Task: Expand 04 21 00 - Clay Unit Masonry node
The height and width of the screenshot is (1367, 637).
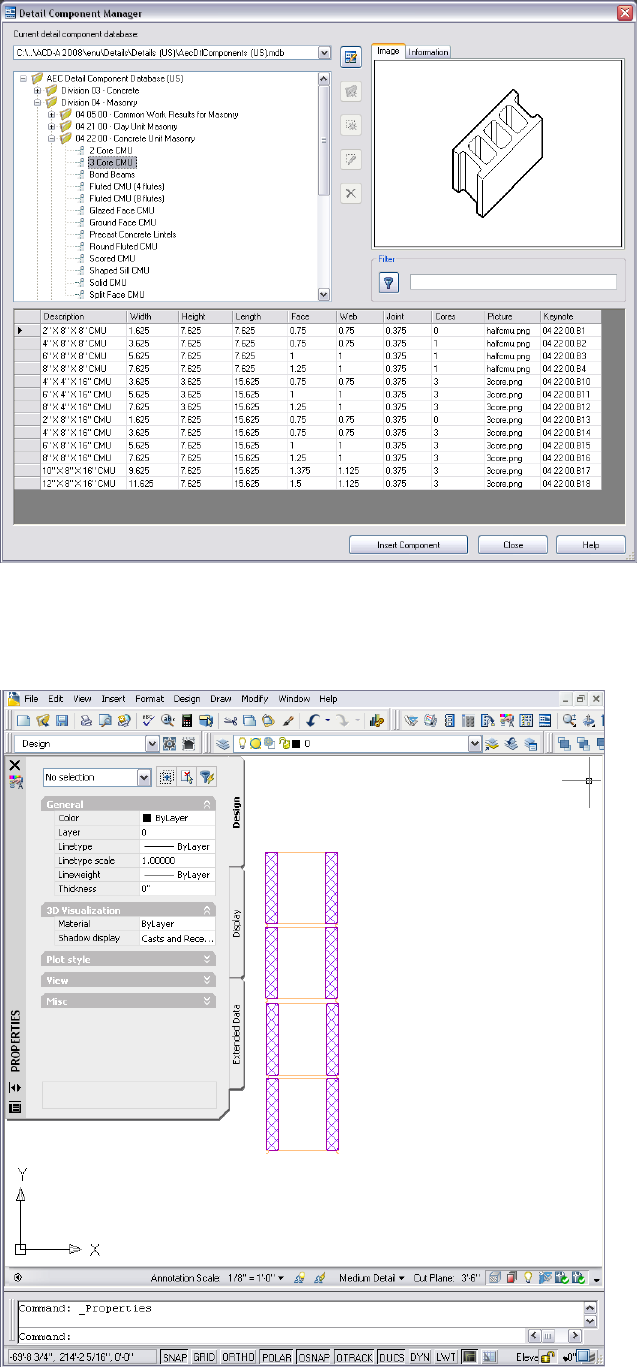Action: point(52,127)
